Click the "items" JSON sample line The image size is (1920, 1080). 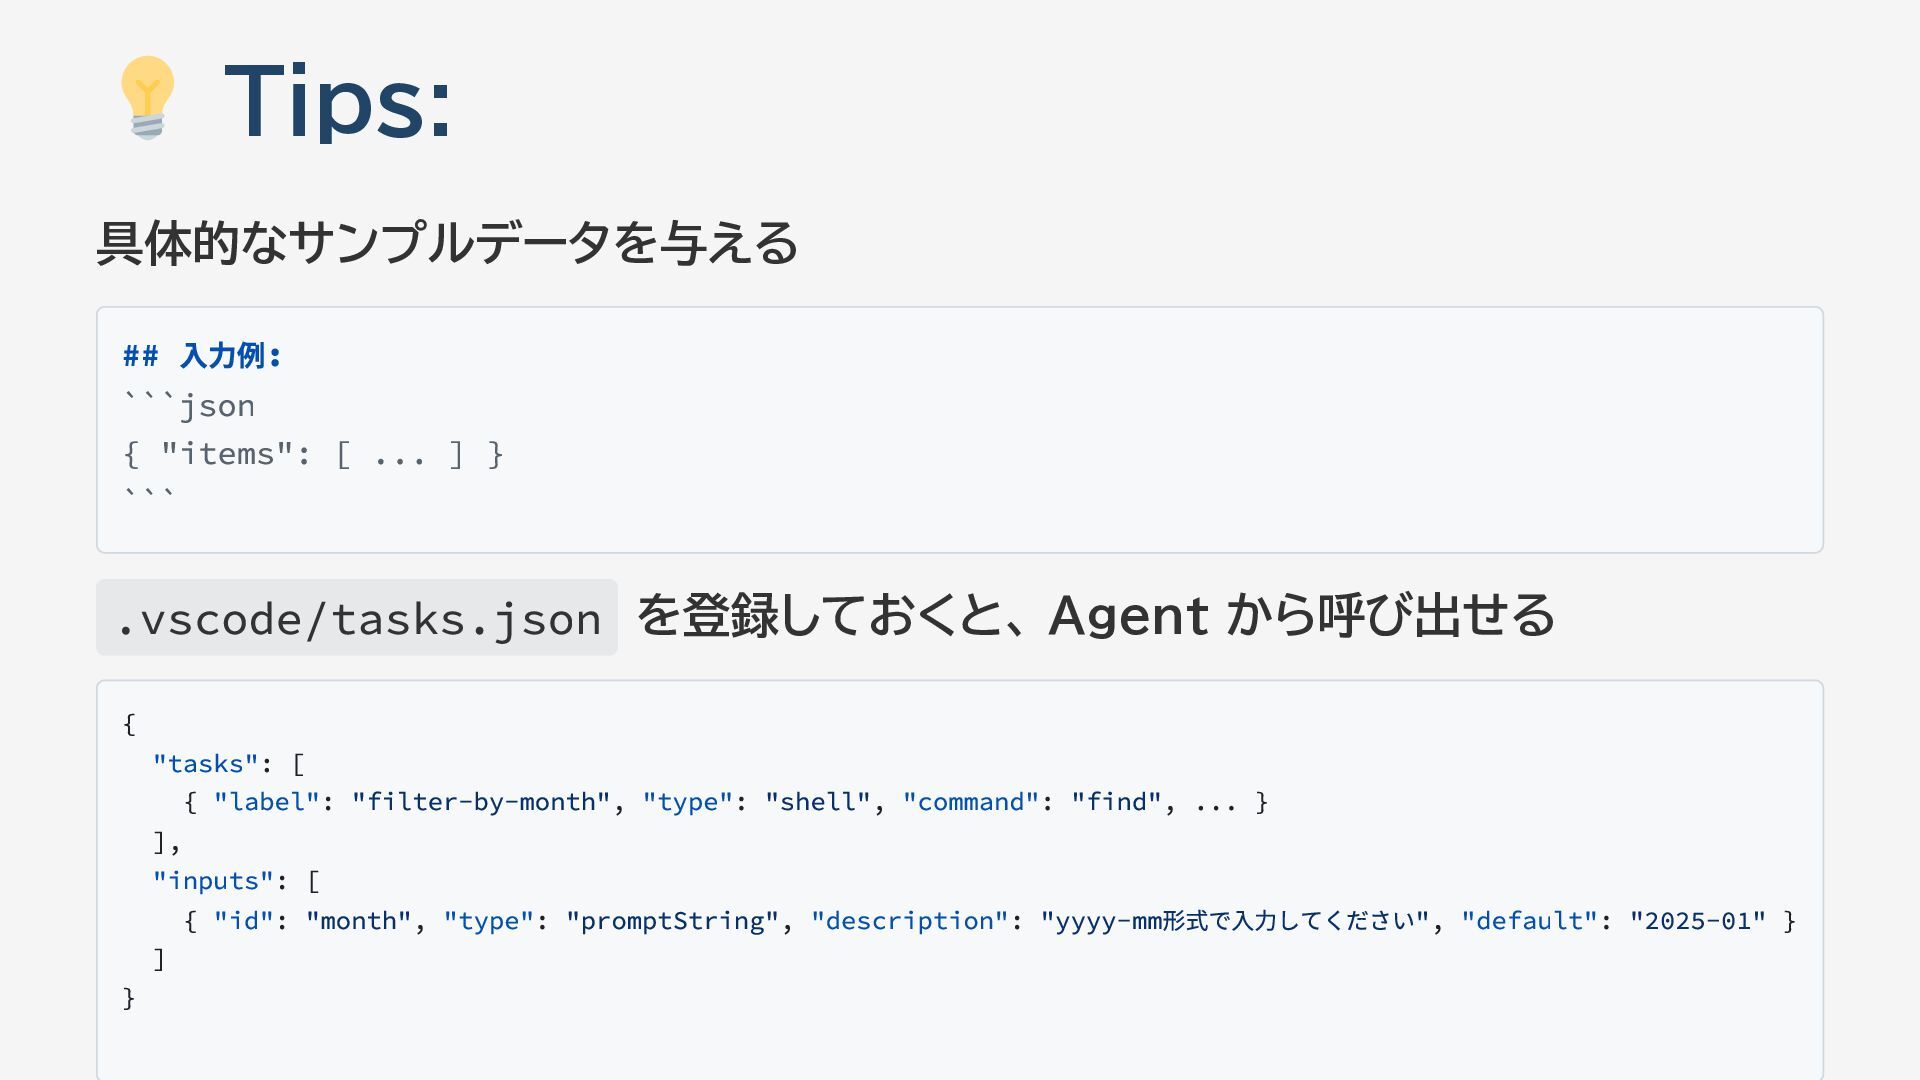[313, 454]
